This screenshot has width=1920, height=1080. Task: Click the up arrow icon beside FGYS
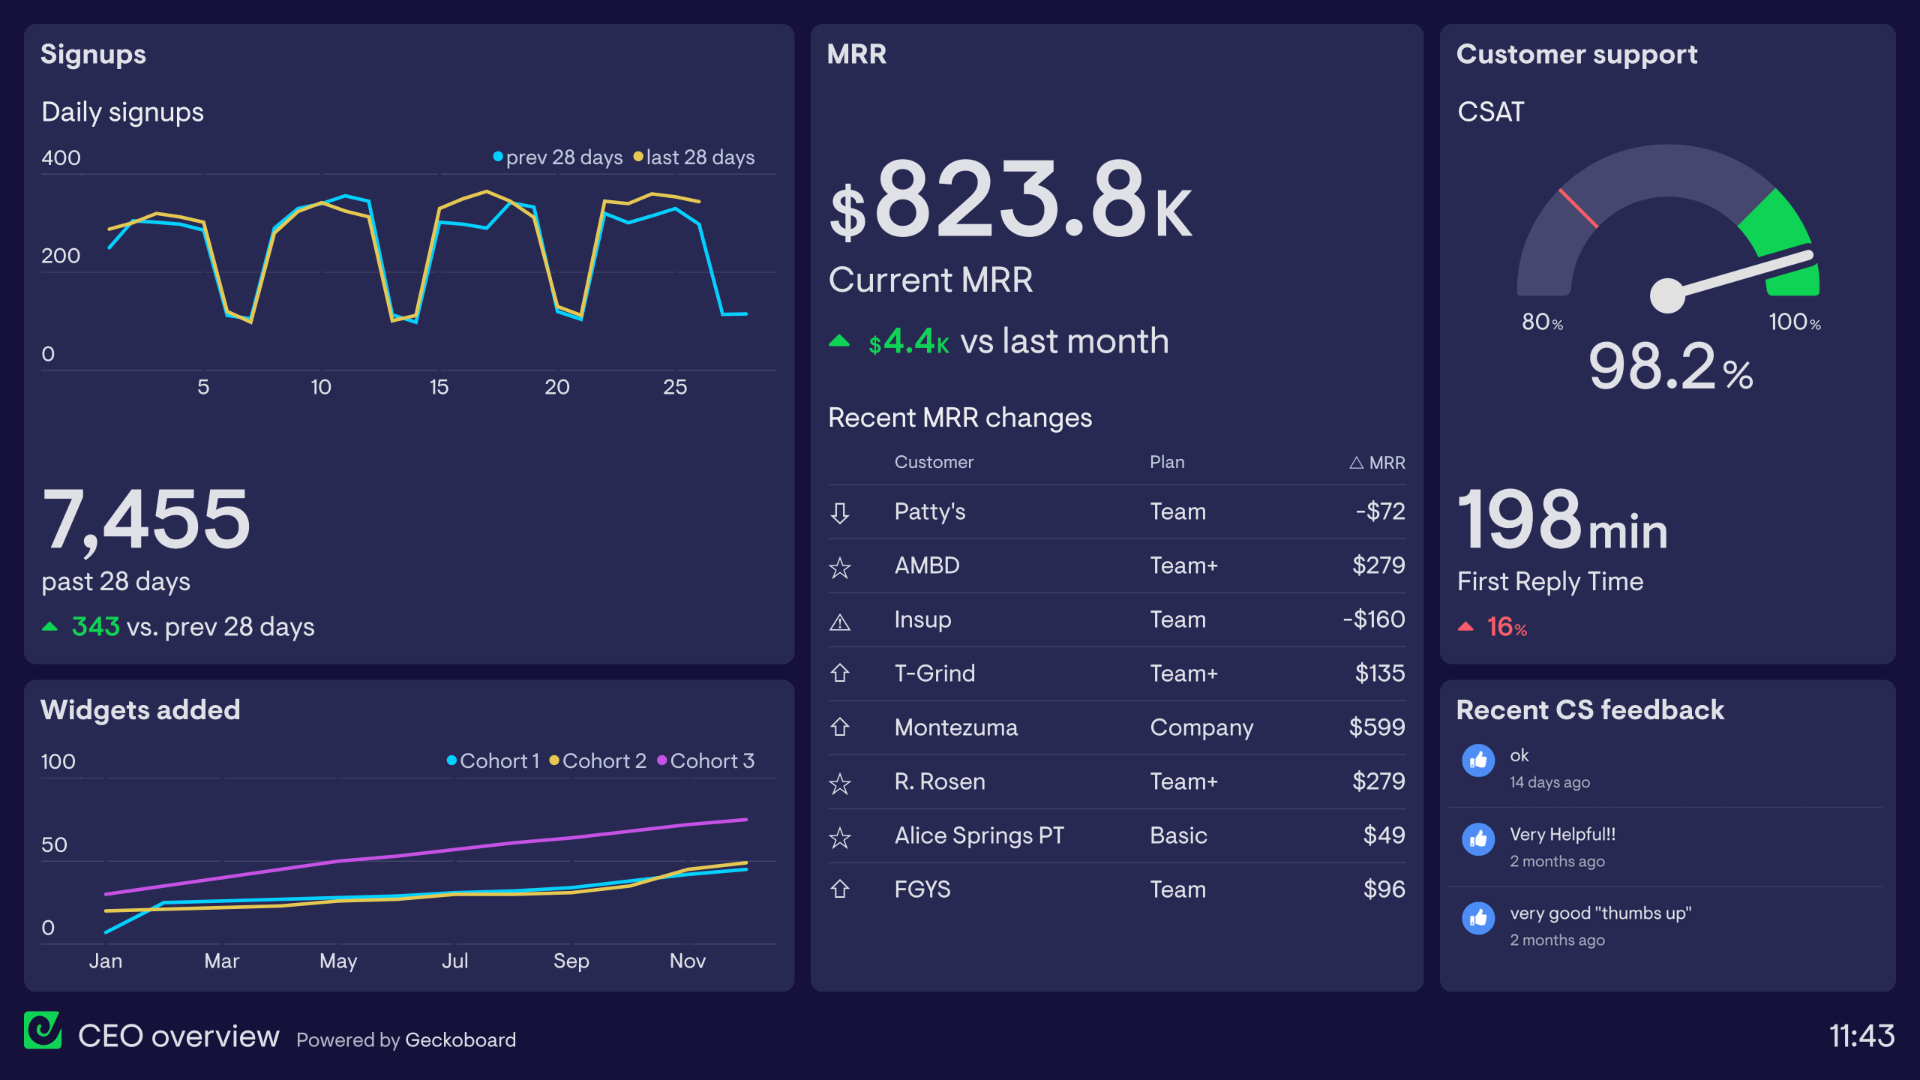pos(840,889)
